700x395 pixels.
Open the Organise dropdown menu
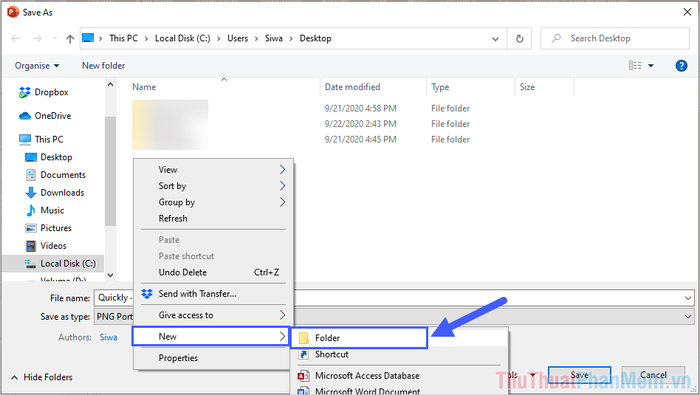point(37,66)
